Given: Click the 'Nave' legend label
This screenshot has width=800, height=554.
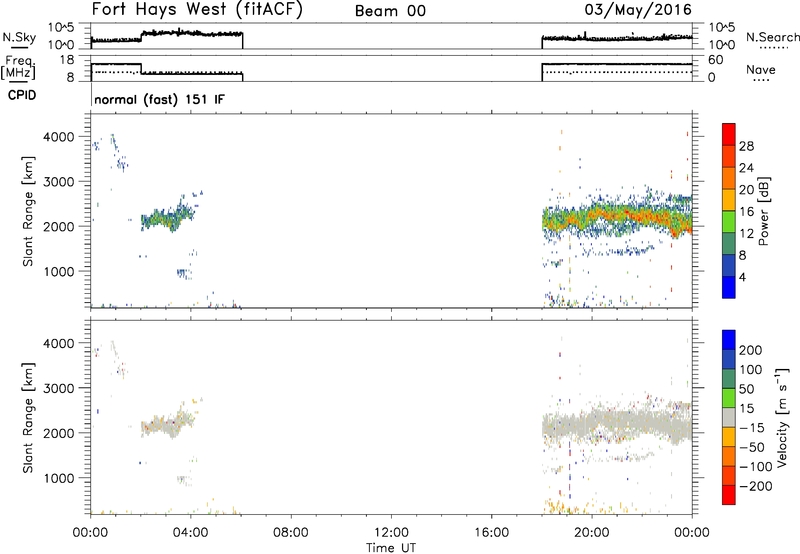Looking at the screenshot, I should tap(761, 69).
